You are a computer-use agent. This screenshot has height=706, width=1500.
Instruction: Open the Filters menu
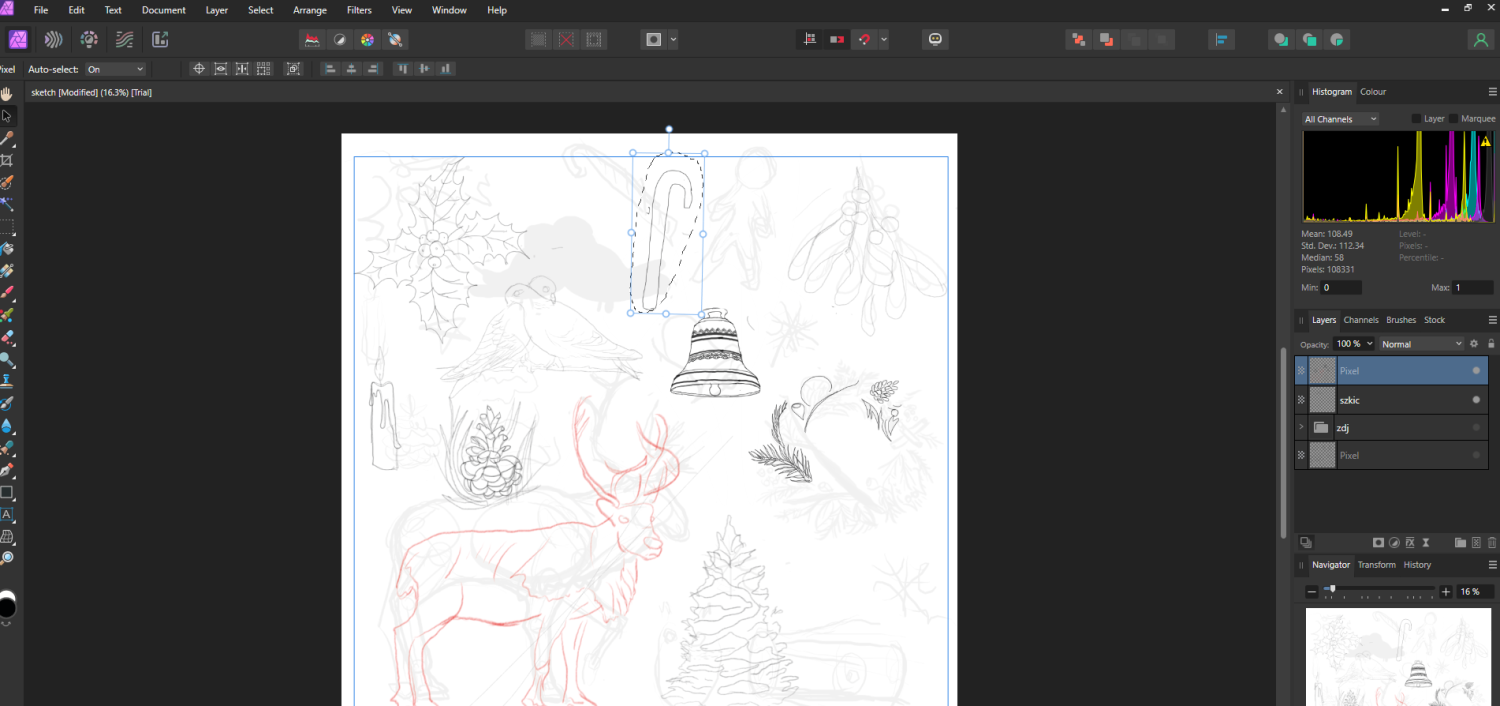click(359, 10)
